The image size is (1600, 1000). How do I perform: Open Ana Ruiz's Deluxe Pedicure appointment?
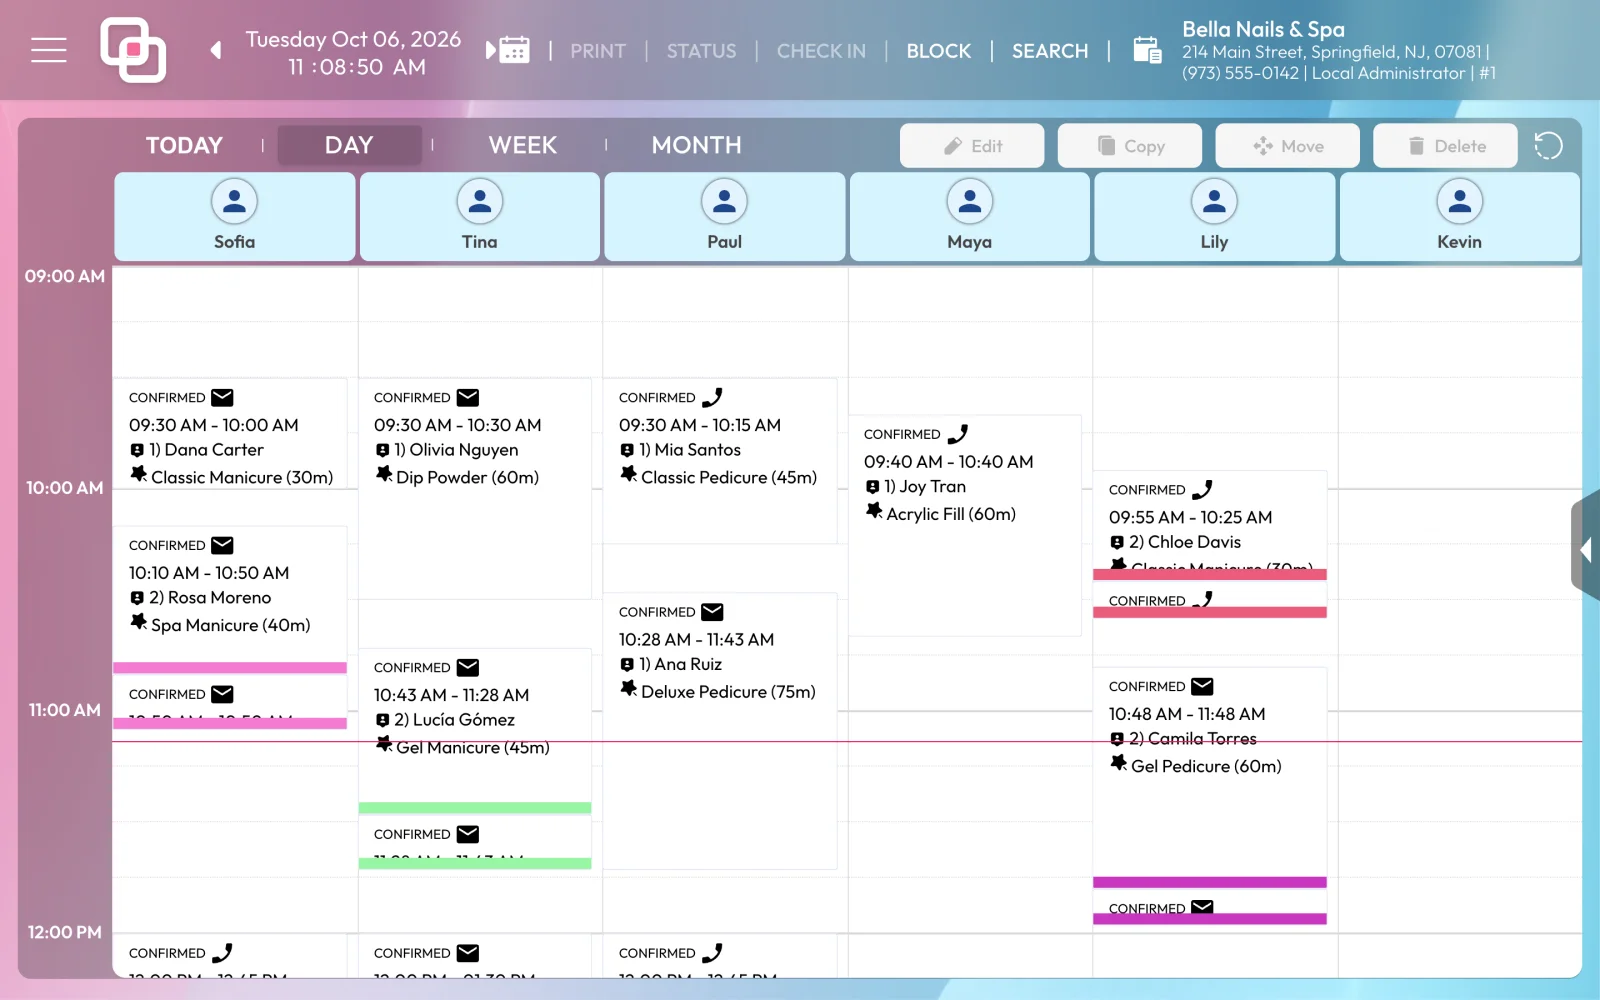point(720,730)
